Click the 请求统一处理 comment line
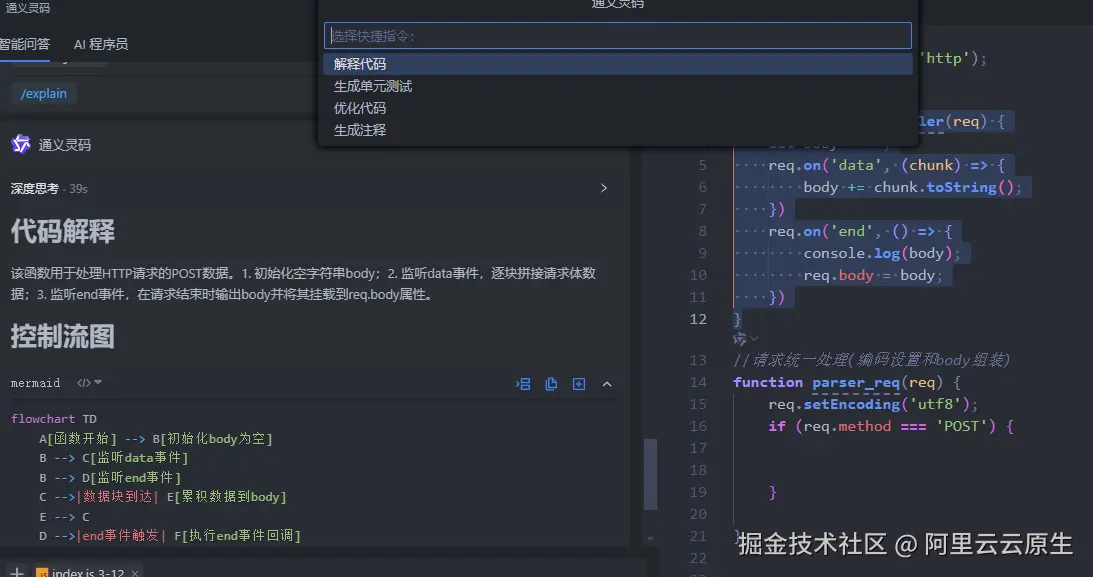 [871, 360]
